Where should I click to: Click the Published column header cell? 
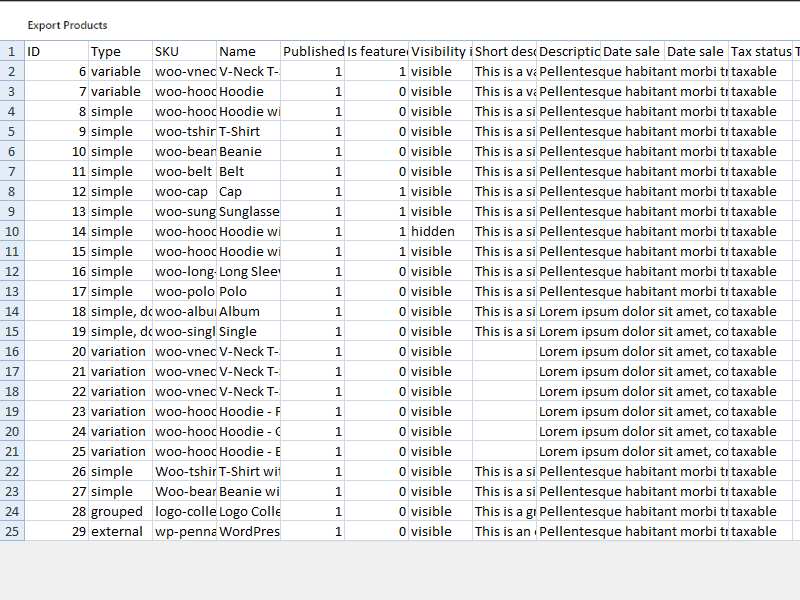click(312, 51)
